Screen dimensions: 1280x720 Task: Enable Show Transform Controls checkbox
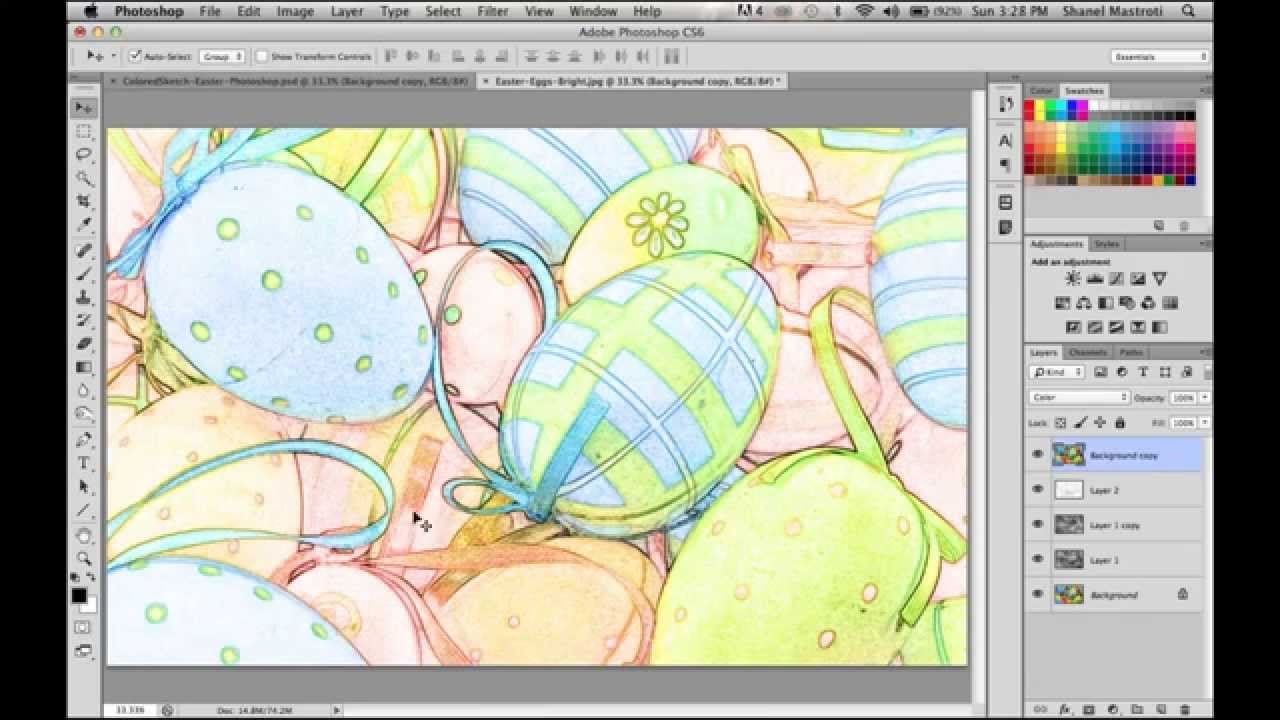click(262, 57)
